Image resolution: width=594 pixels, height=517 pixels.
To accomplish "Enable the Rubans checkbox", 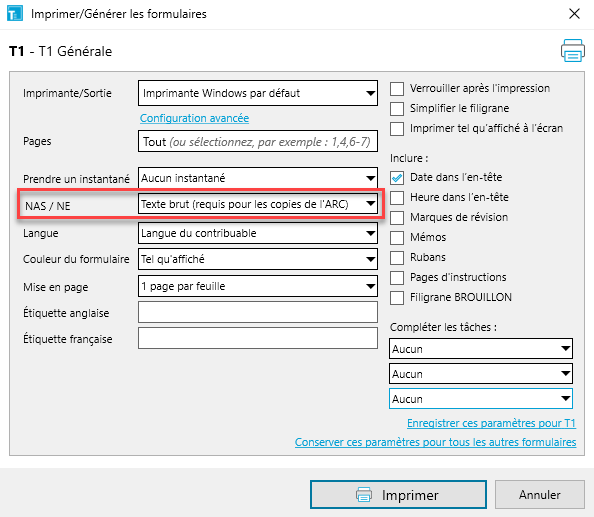I will pos(397,258).
